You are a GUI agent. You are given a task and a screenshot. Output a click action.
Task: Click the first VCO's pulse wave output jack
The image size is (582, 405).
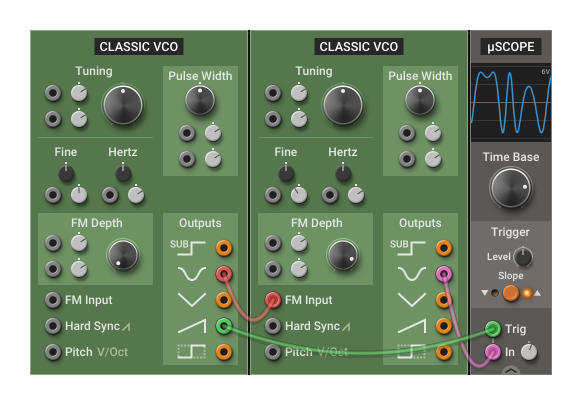click(x=224, y=352)
